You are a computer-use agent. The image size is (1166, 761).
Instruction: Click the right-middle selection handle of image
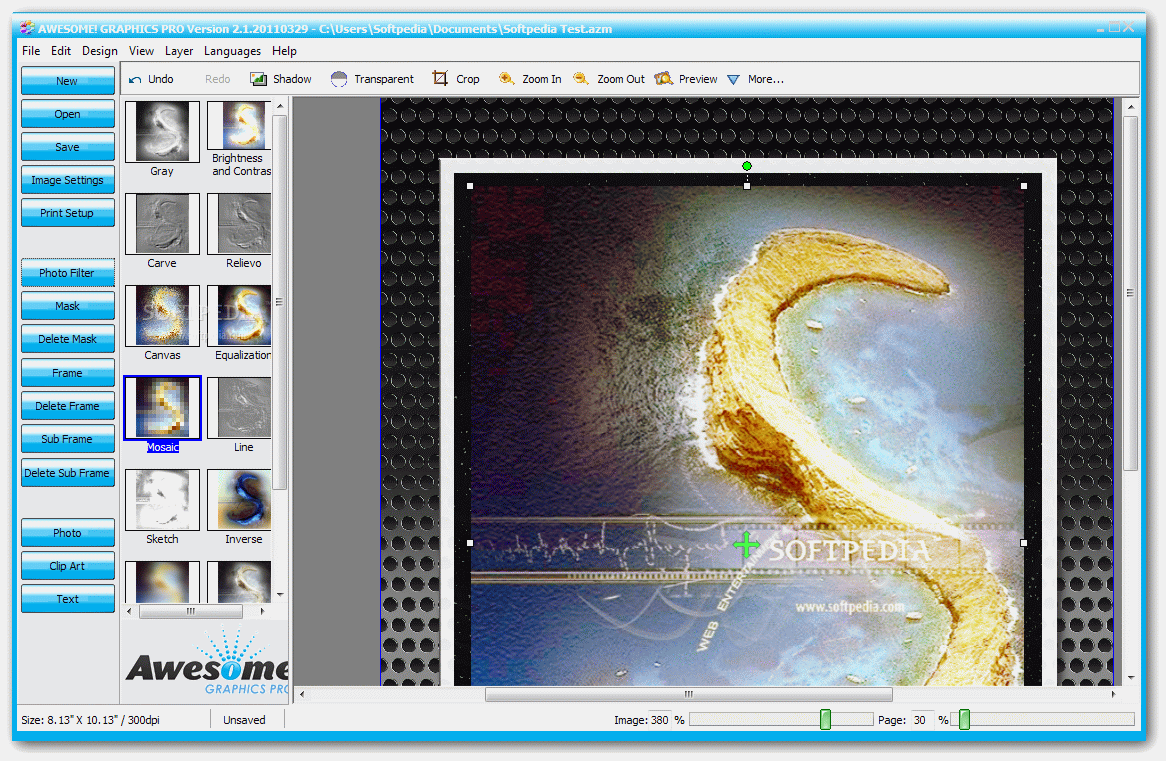[1024, 543]
